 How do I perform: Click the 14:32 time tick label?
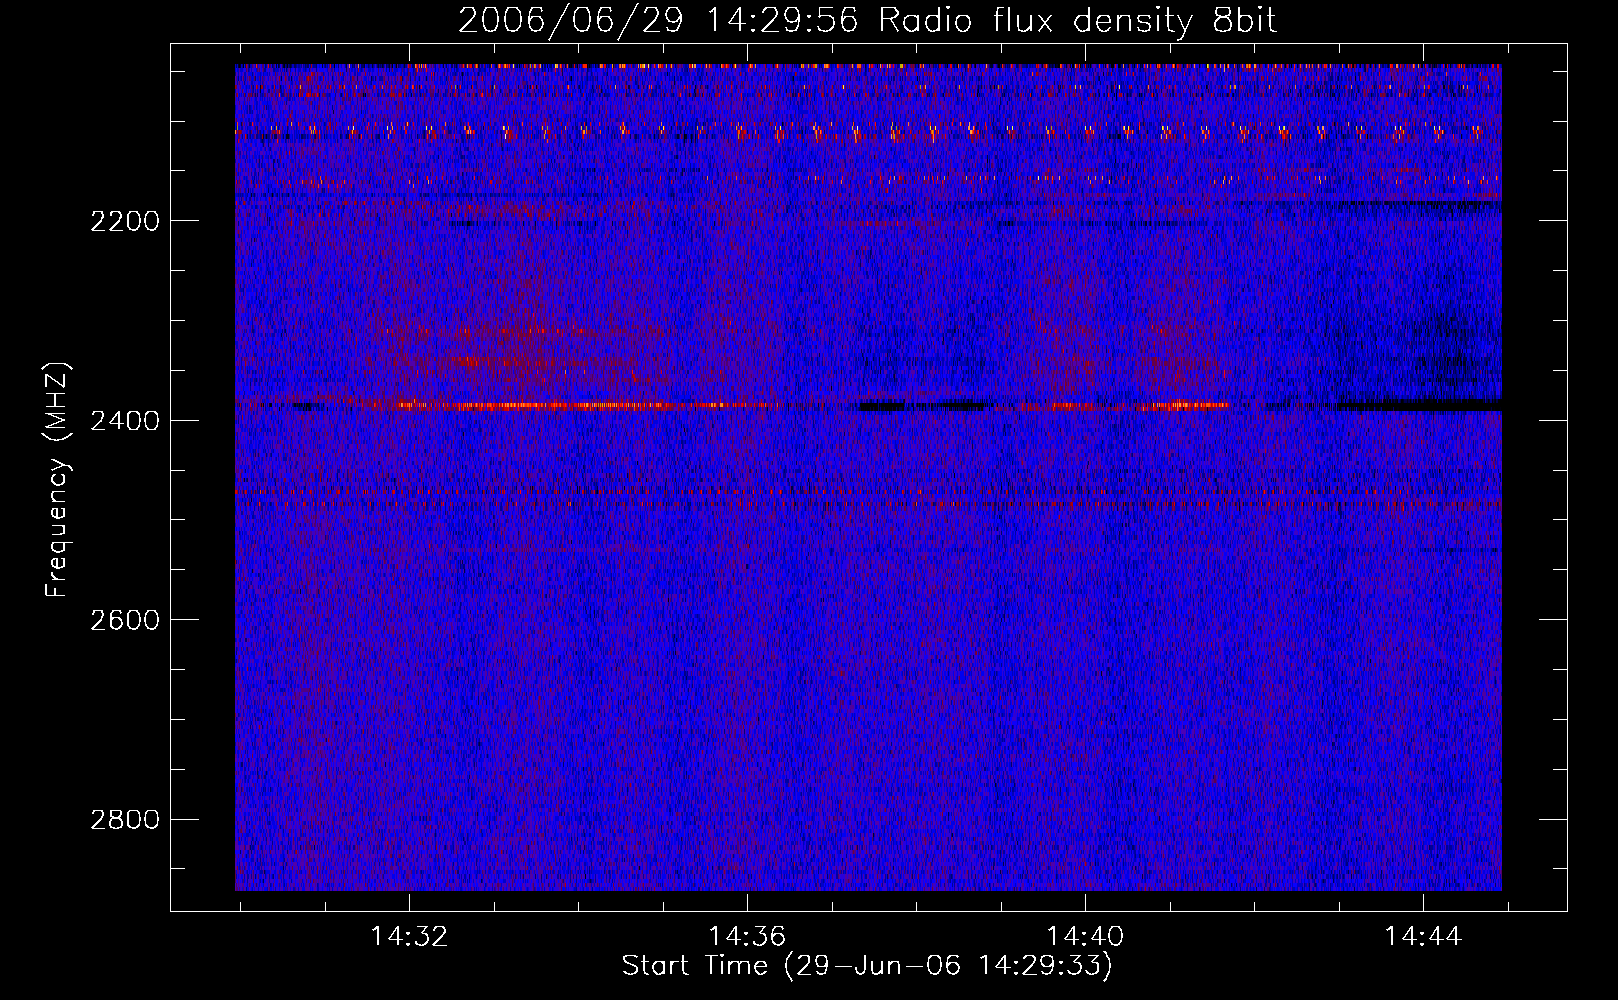[x=408, y=937]
